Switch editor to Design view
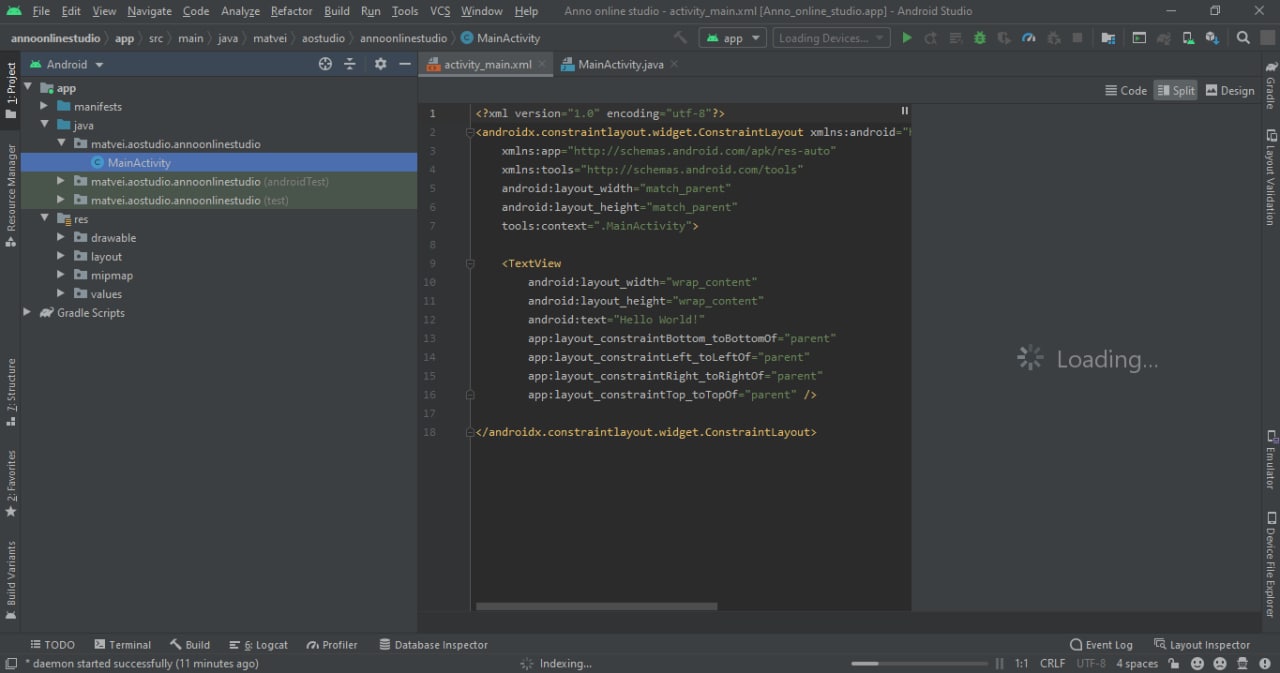Image resolution: width=1280 pixels, height=673 pixels. click(1230, 90)
